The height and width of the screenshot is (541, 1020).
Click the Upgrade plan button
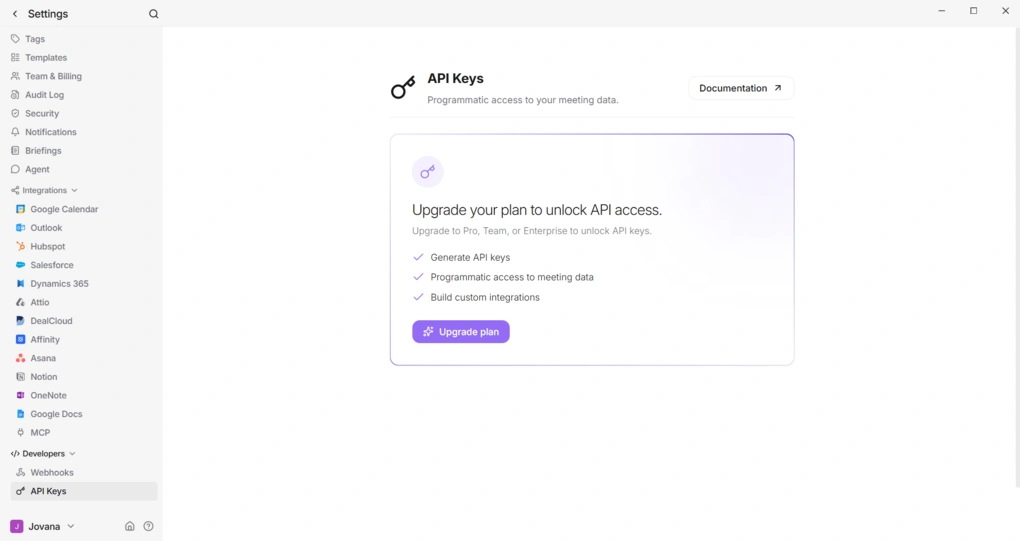tap(461, 332)
